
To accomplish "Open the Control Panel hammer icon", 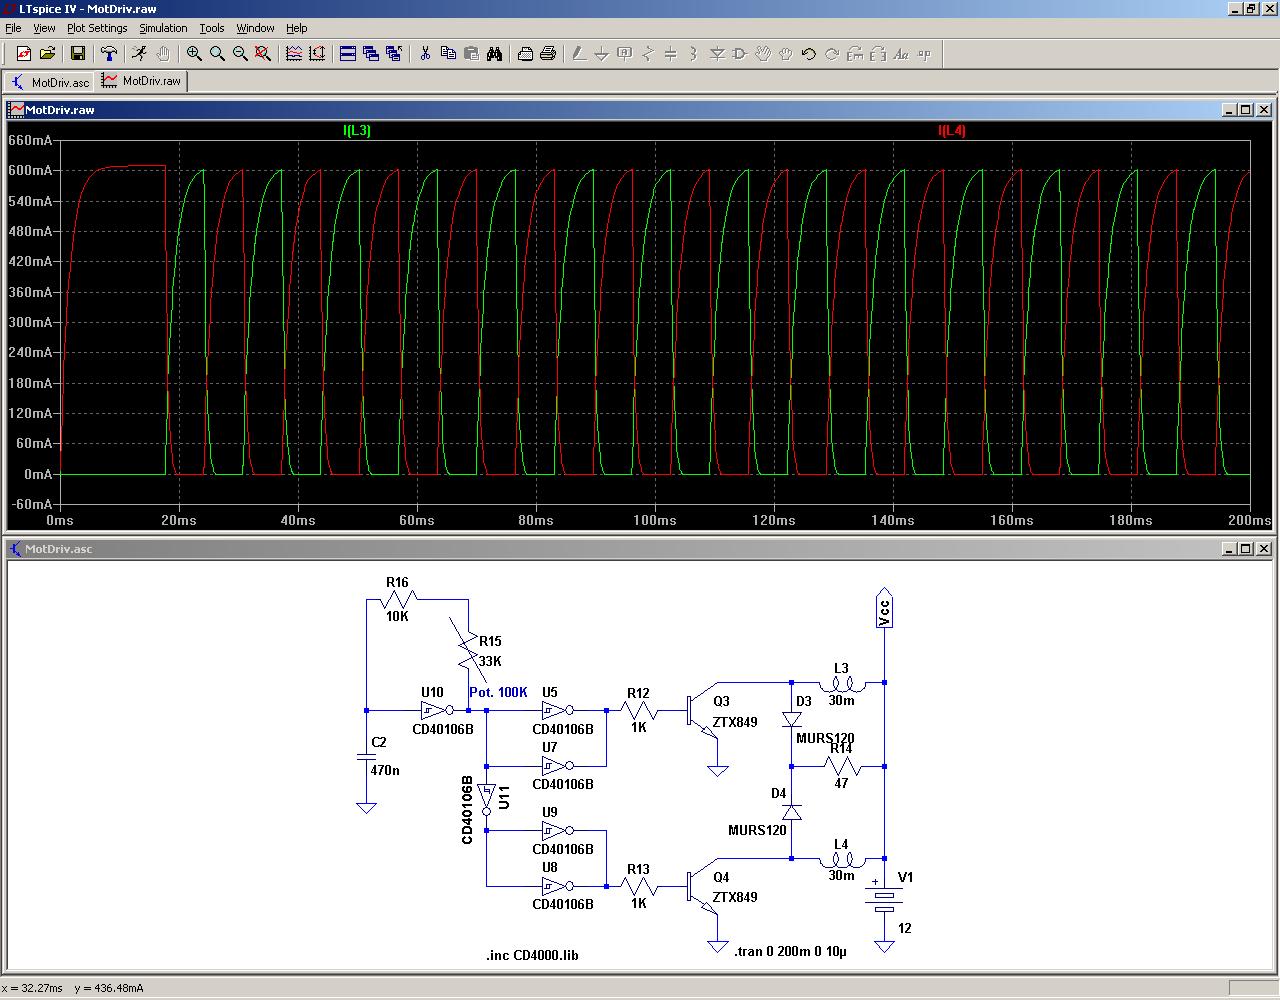I will (x=109, y=54).
